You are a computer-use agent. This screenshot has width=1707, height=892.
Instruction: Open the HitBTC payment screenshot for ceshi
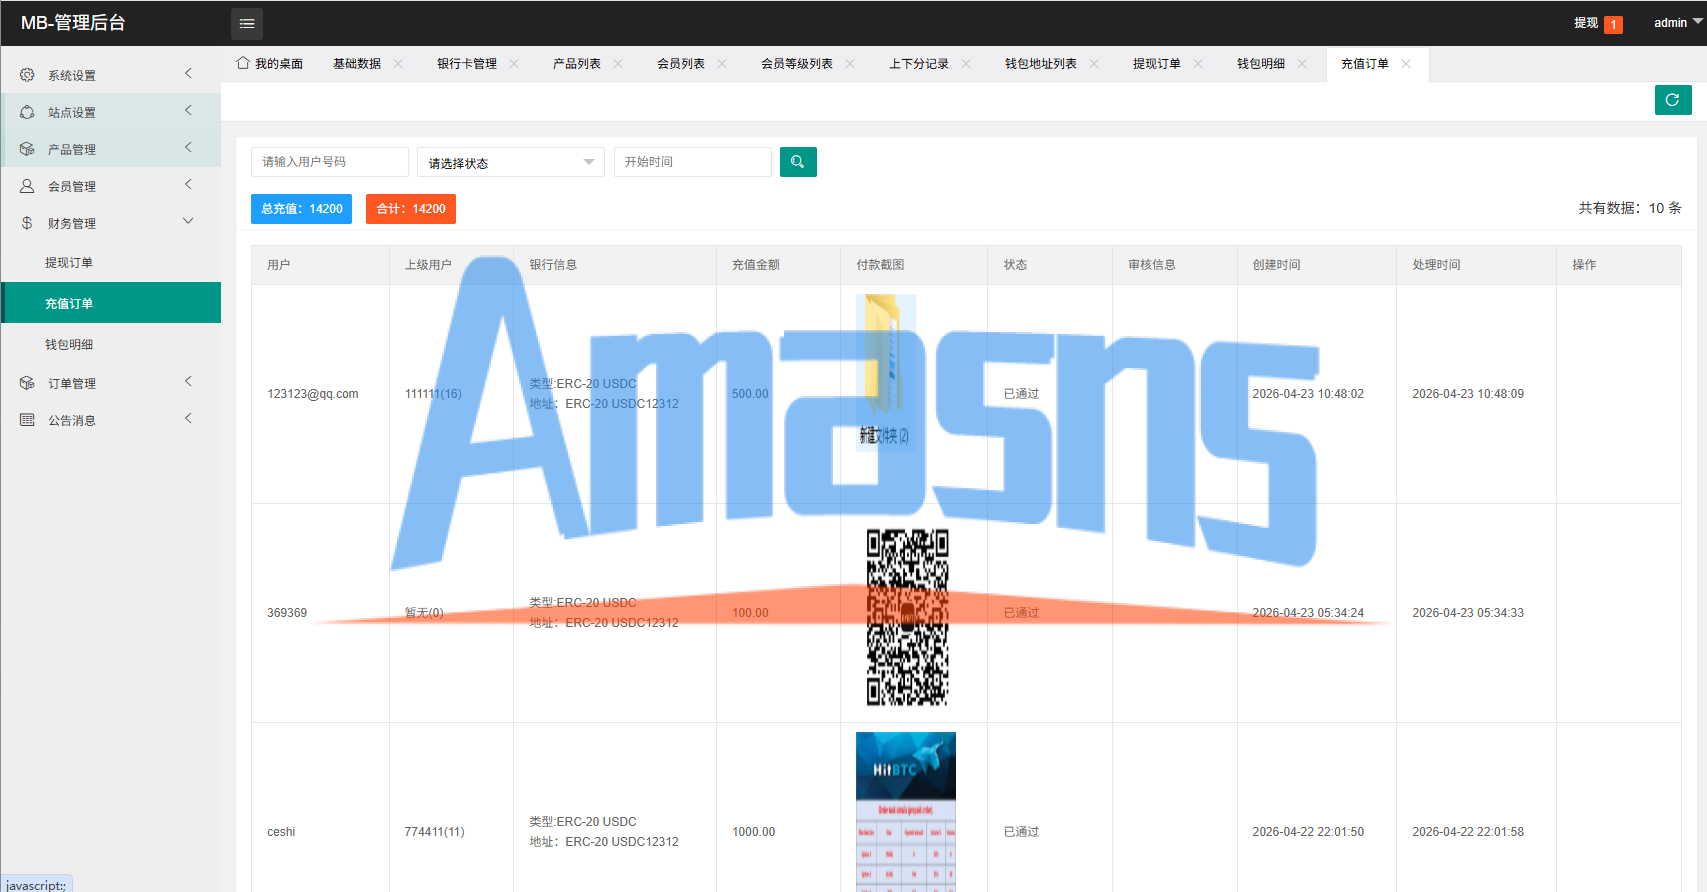(x=906, y=812)
